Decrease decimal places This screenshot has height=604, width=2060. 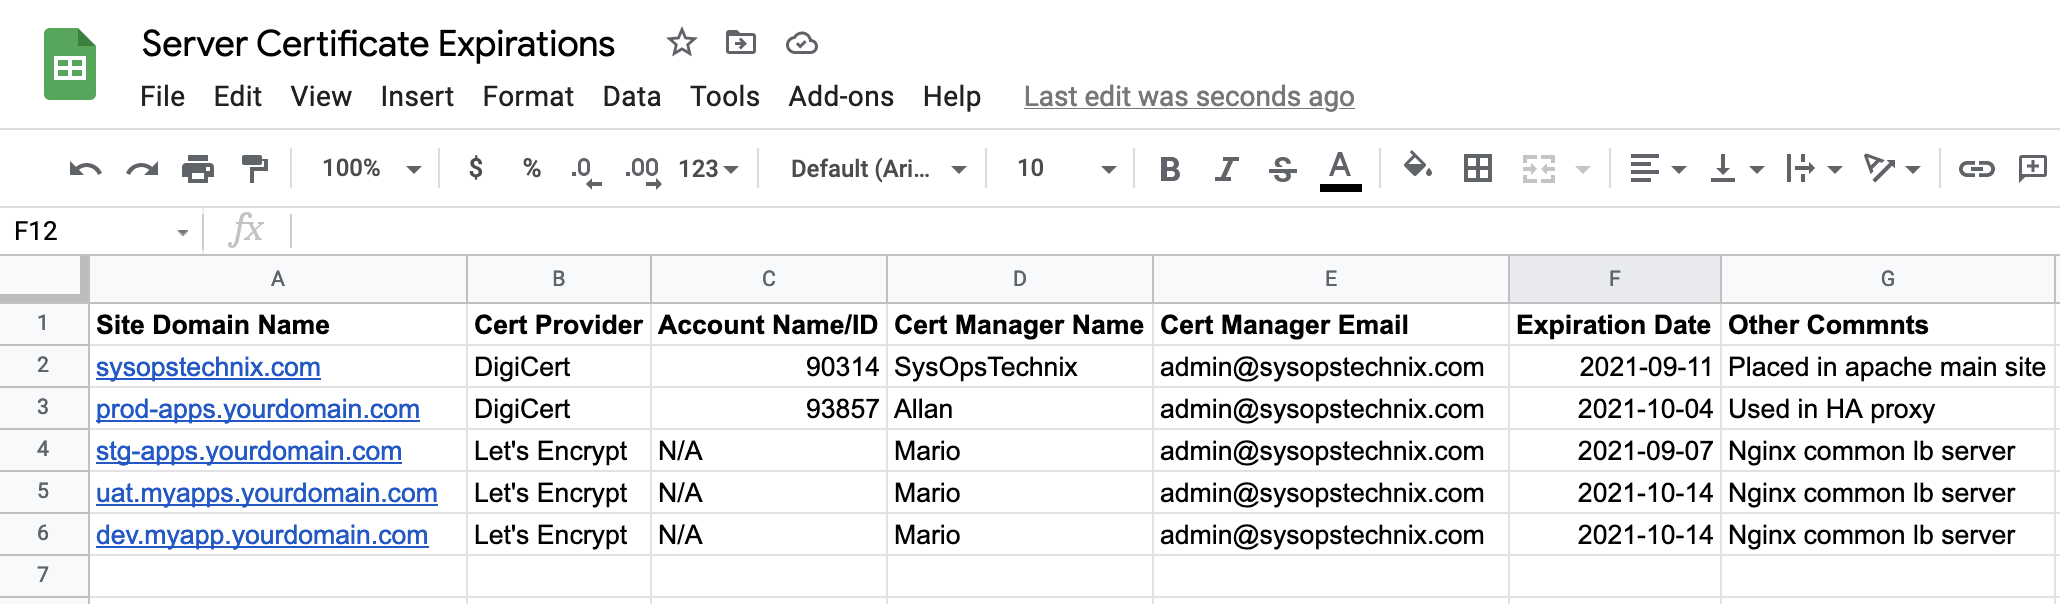tap(585, 170)
